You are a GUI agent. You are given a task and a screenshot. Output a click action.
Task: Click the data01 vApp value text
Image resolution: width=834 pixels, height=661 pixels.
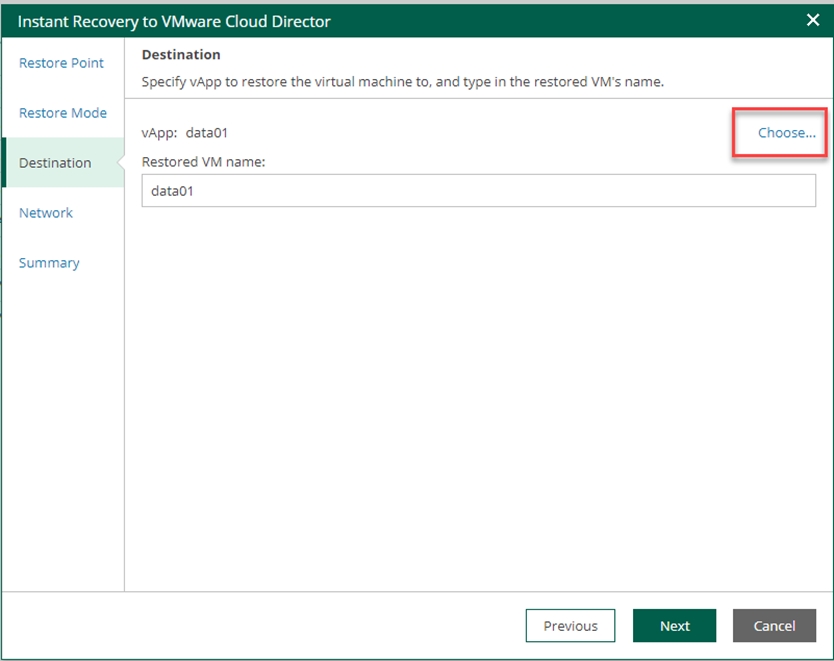(x=207, y=133)
